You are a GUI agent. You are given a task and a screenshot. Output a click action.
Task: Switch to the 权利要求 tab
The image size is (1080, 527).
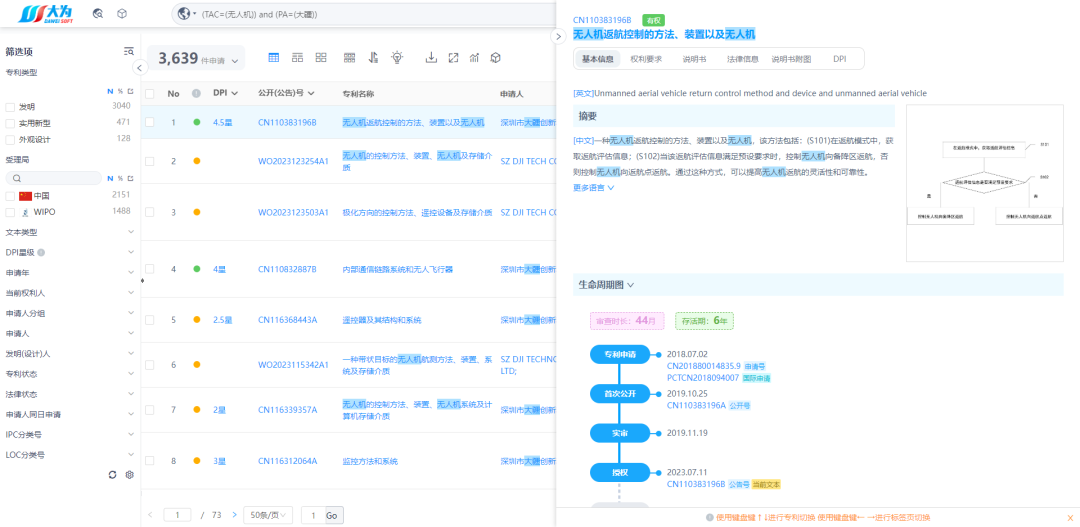[x=646, y=59]
